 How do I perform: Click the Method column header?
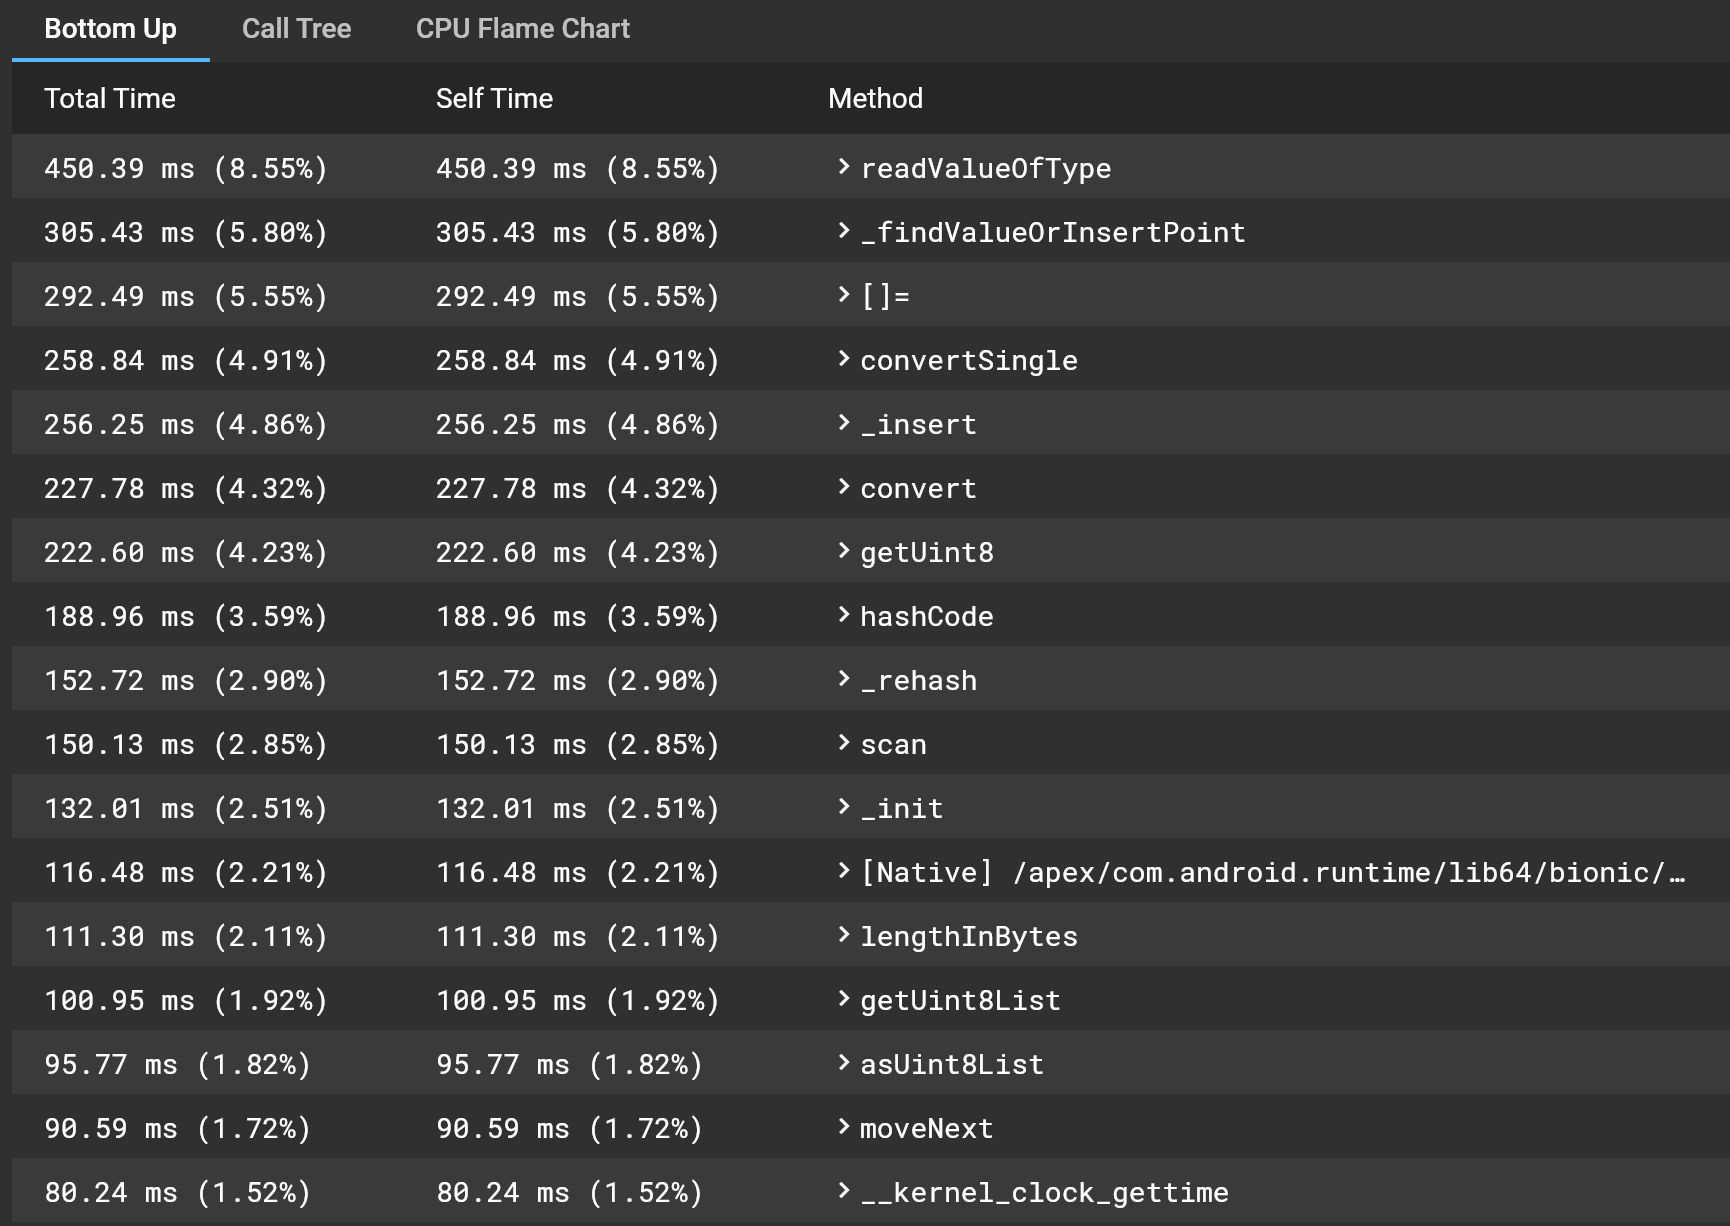tap(875, 98)
